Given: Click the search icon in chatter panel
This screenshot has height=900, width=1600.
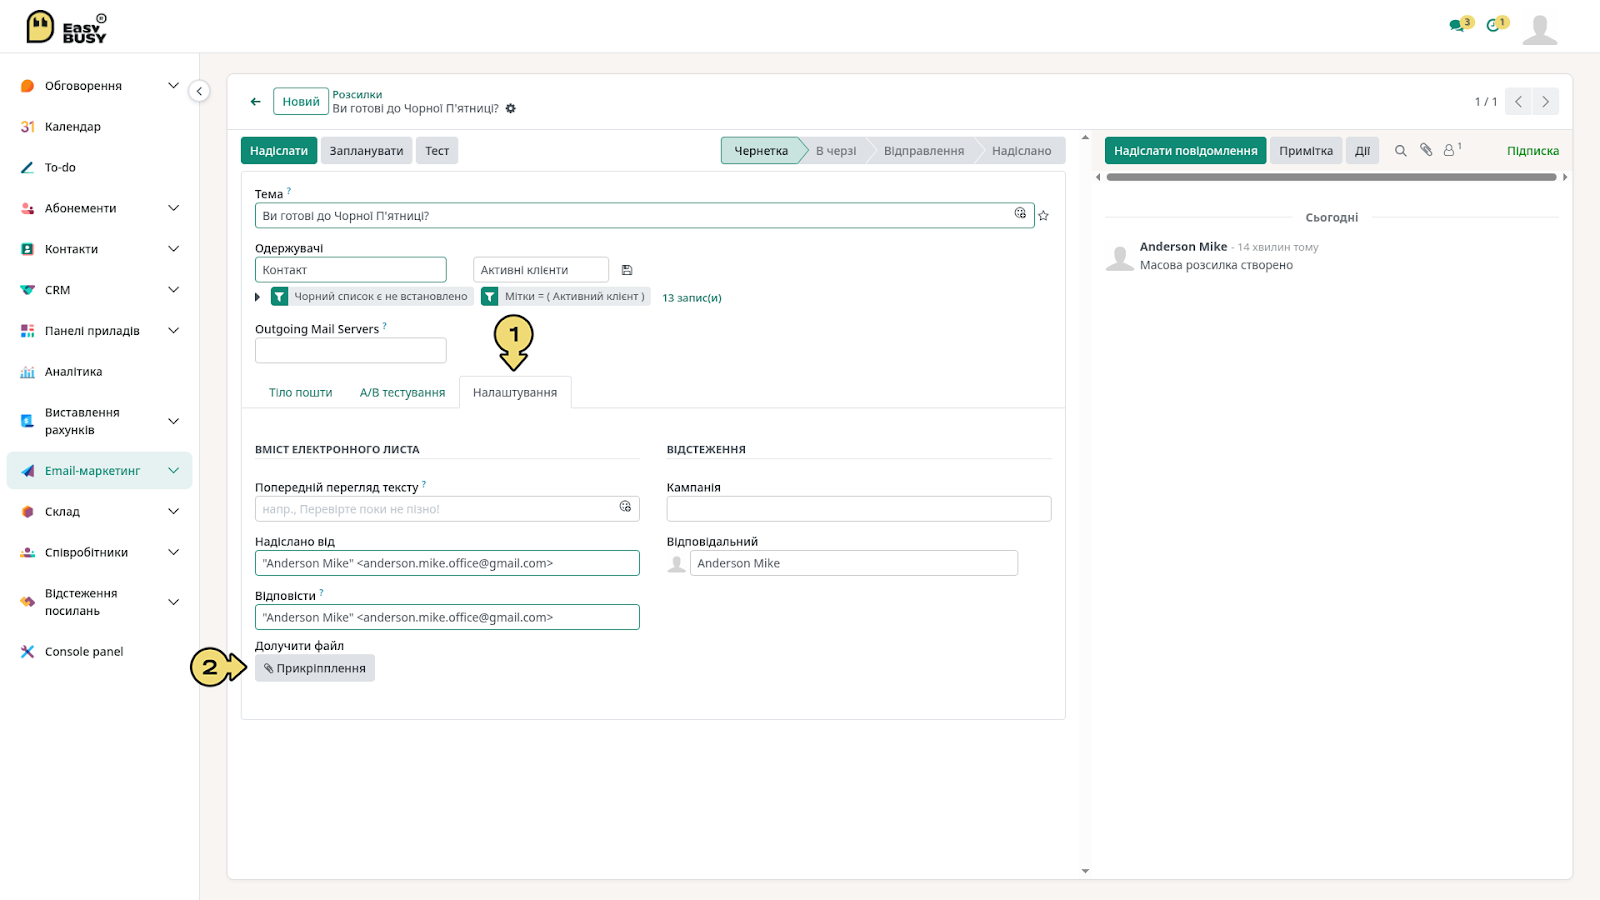Looking at the screenshot, I should pyautogui.click(x=1400, y=151).
